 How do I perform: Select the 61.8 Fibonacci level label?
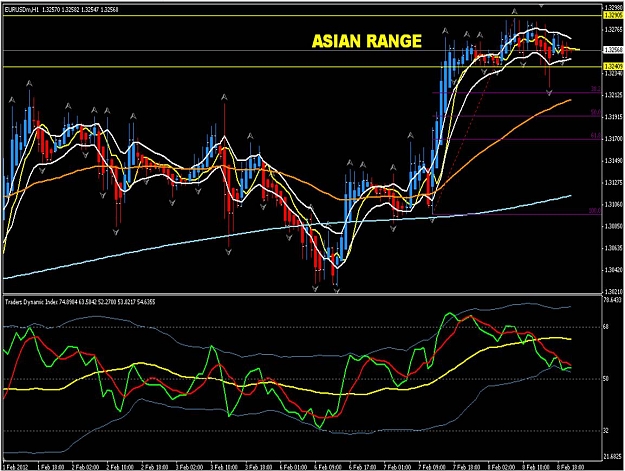point(595,136)
